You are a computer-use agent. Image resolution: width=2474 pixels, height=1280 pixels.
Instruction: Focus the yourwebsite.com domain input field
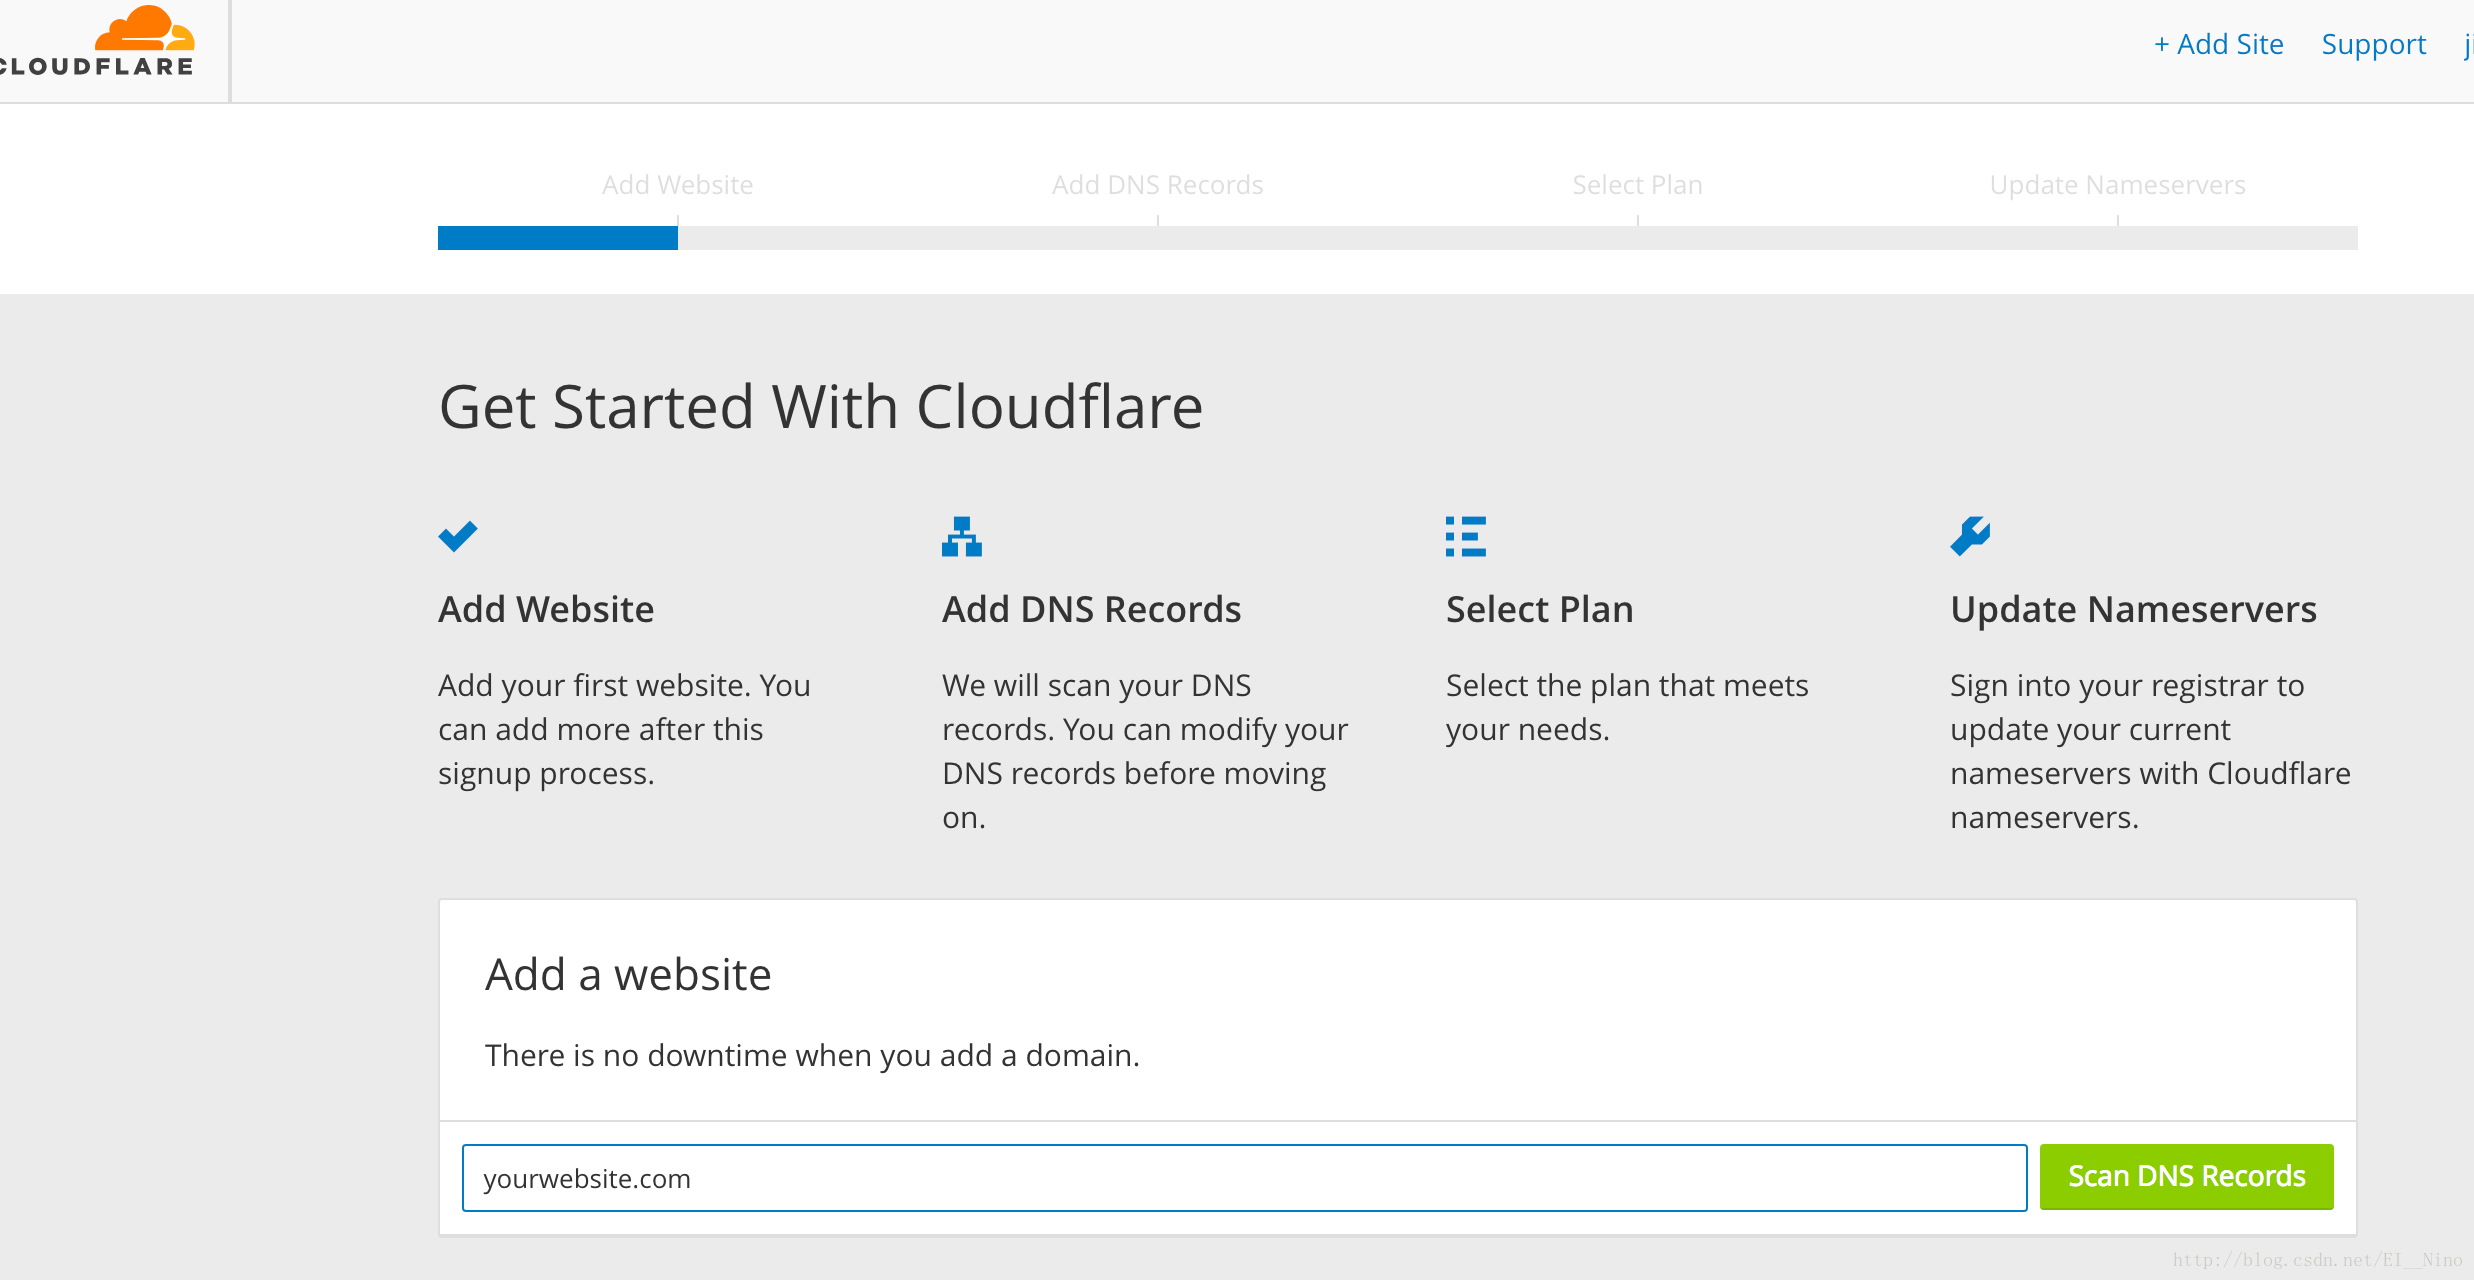pyautogui.click(x=1244, y=1178)
